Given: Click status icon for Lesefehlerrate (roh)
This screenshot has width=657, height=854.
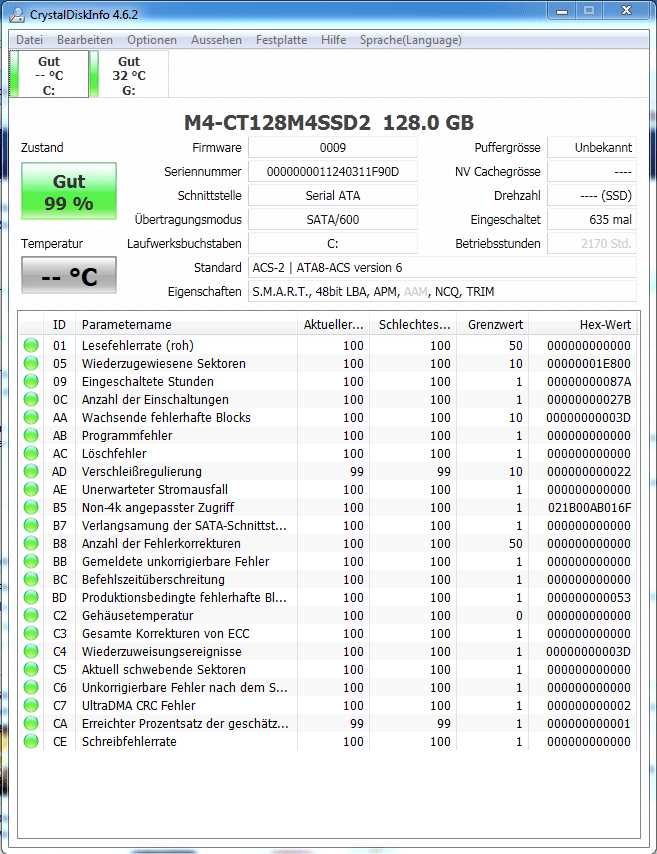Looking at the screenshot, I should [31, 345].
